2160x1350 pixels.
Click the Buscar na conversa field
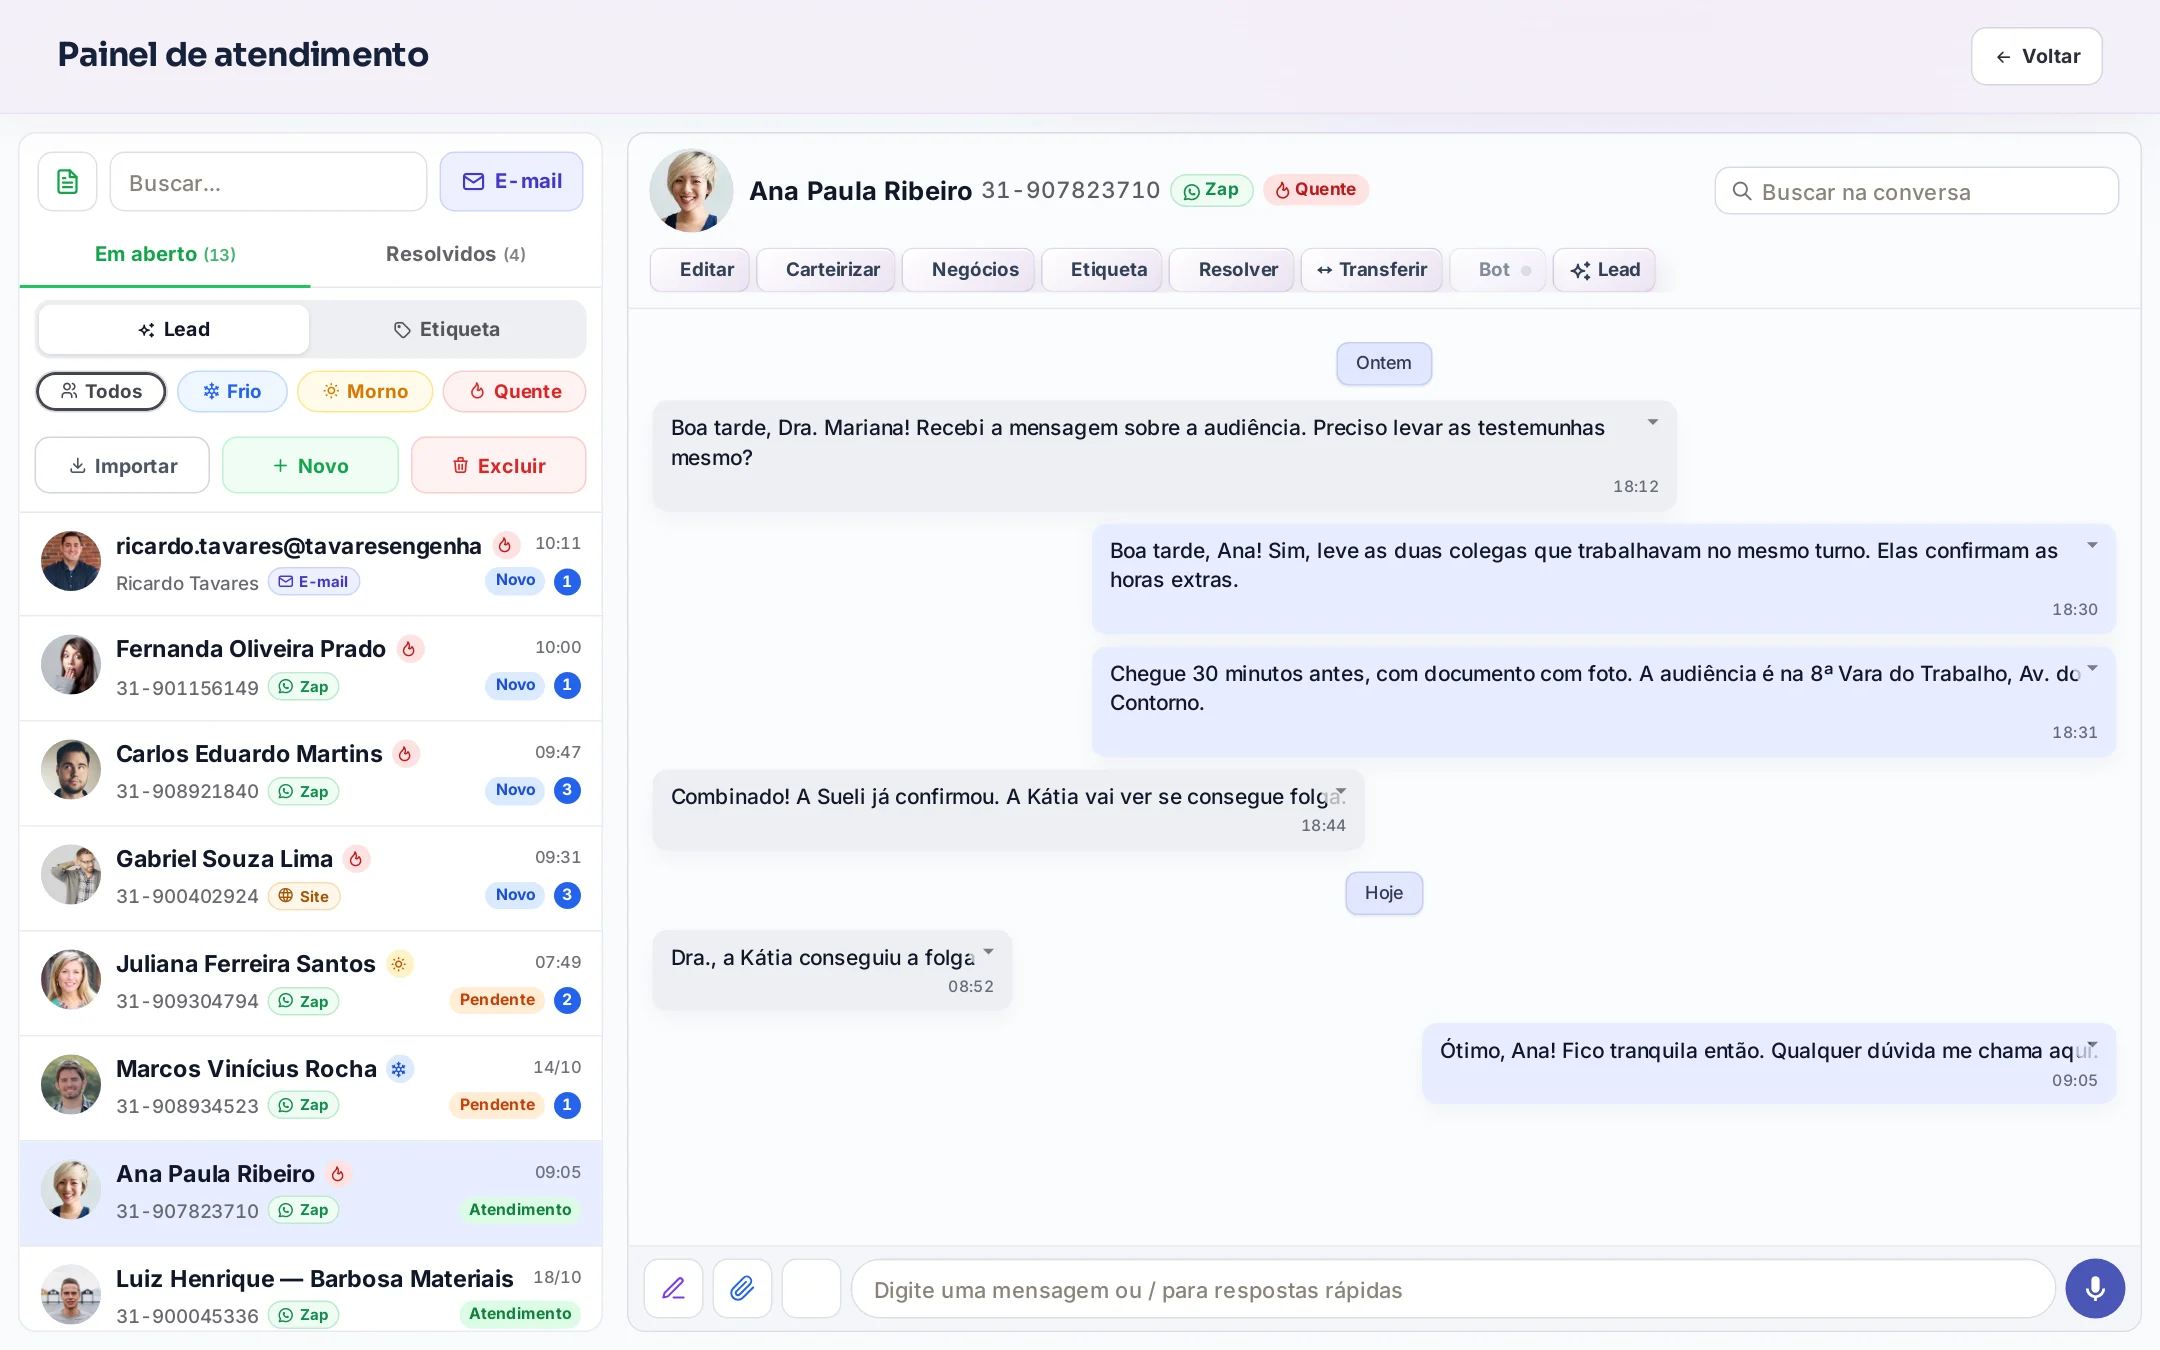1917,191
